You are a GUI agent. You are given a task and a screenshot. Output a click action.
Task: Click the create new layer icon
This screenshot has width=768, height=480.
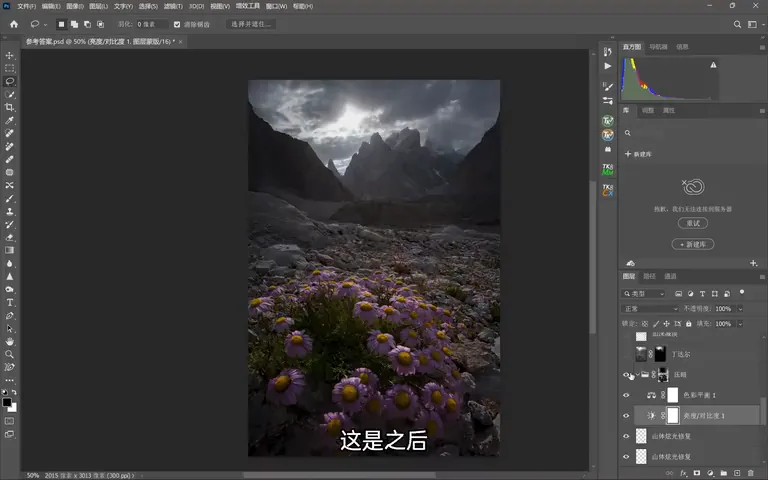737,473
